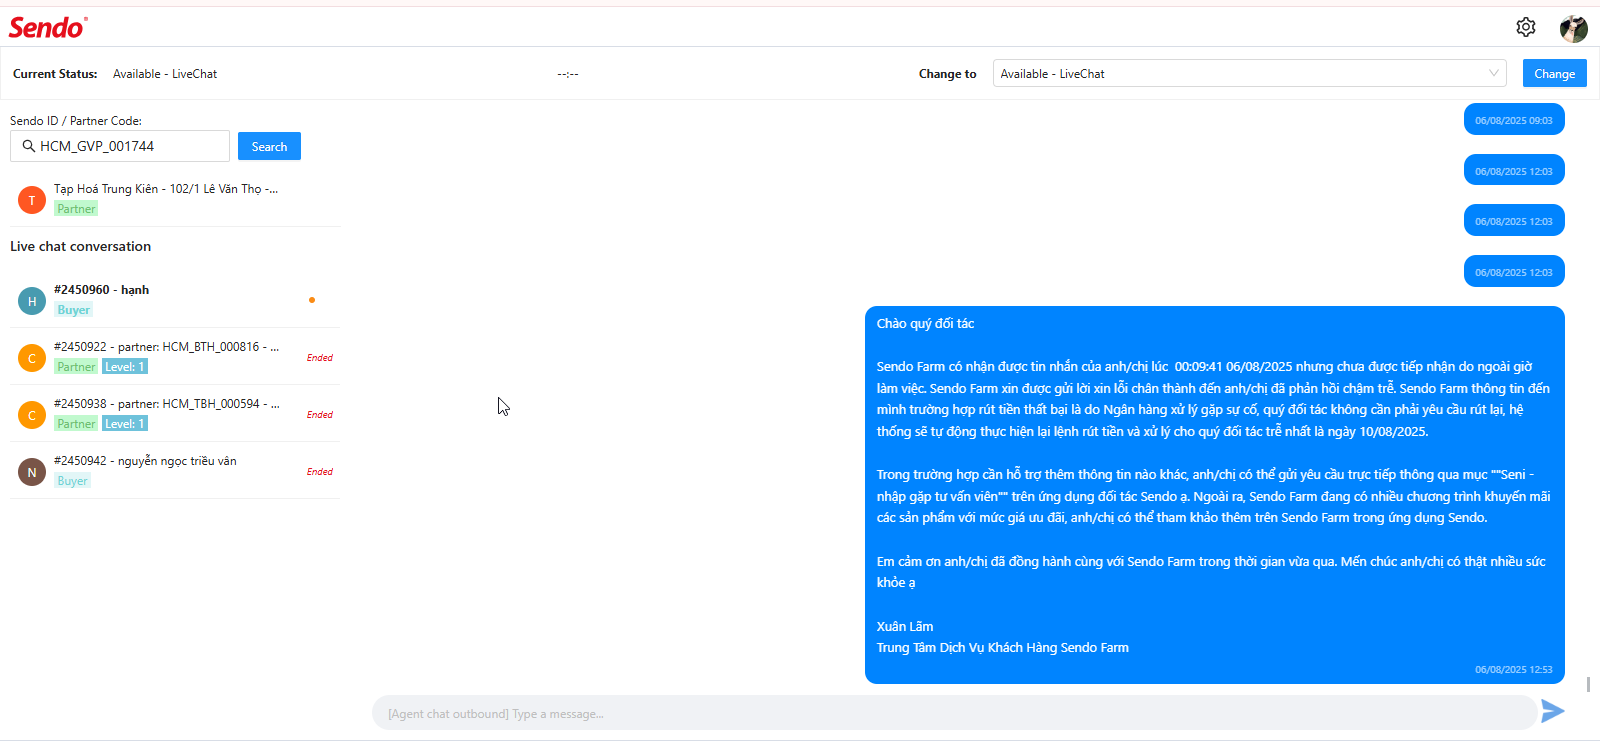The height and width of the screenshot is (747, 1600).
Task: Click the N avatar for conversation #2450942
Action: (x=32, y=472)
